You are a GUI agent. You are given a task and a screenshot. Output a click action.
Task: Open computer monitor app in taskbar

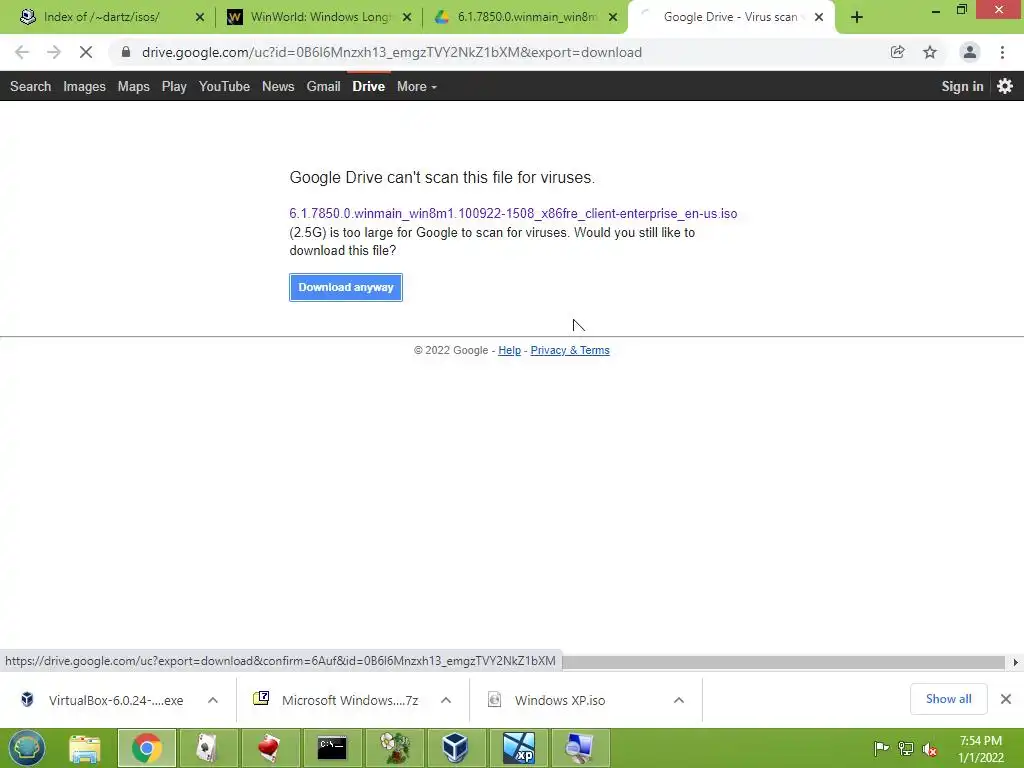tap(580, 748)
